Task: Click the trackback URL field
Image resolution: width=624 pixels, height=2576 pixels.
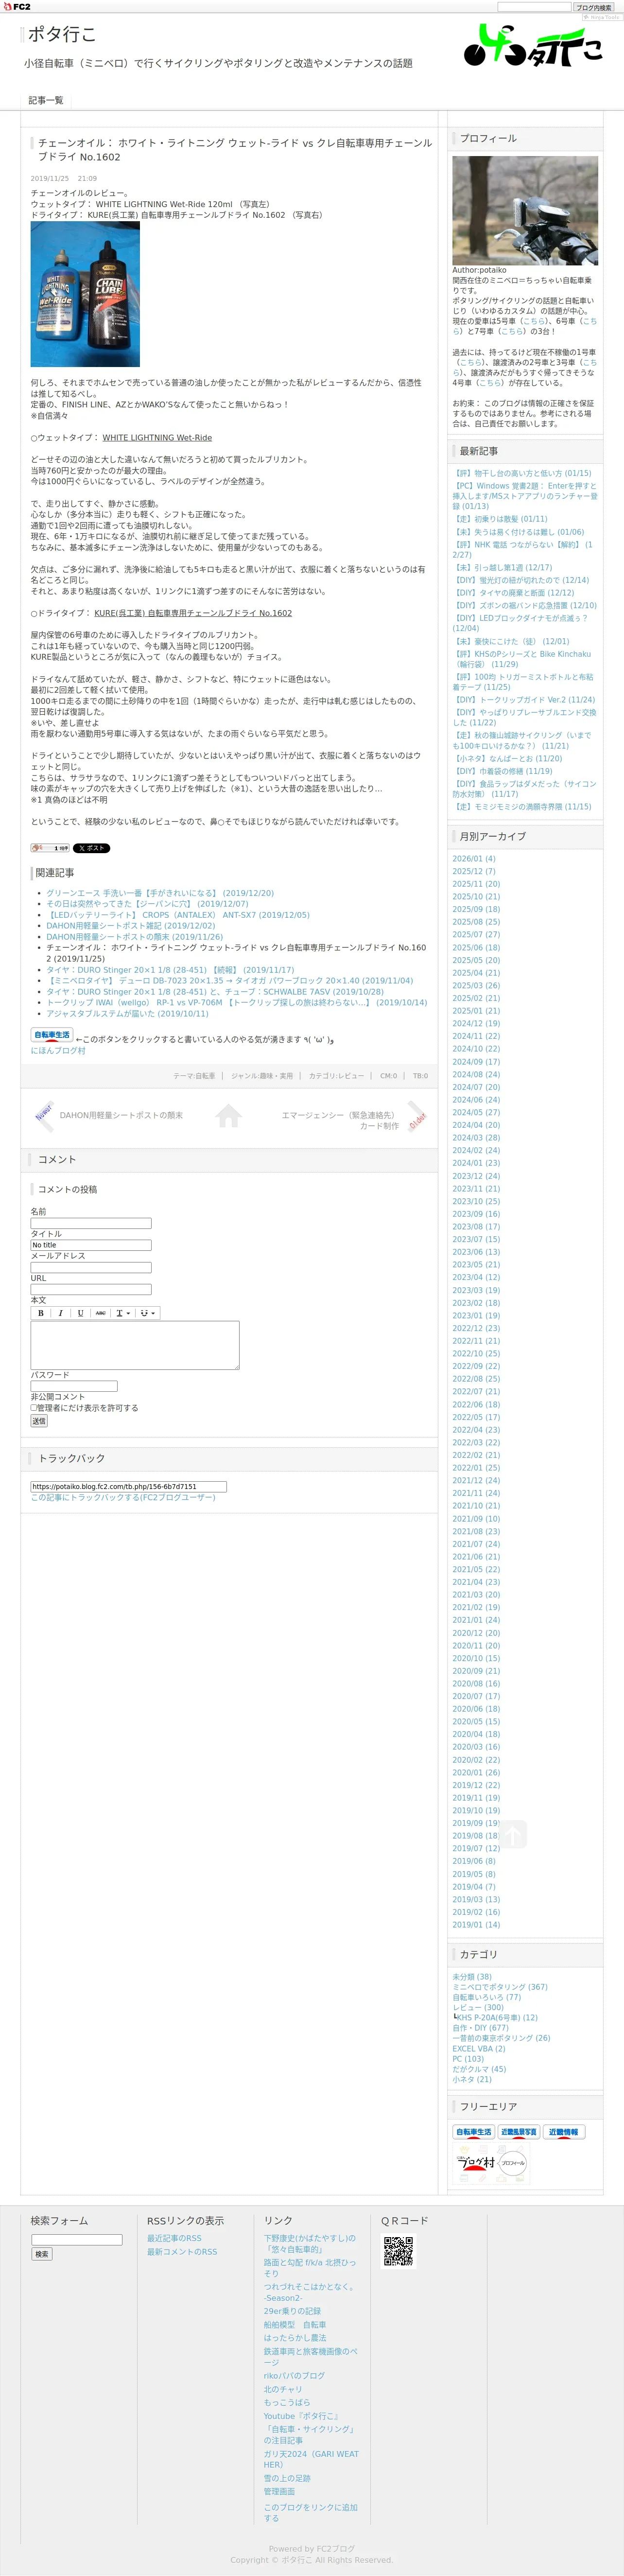Action: 129,1486
